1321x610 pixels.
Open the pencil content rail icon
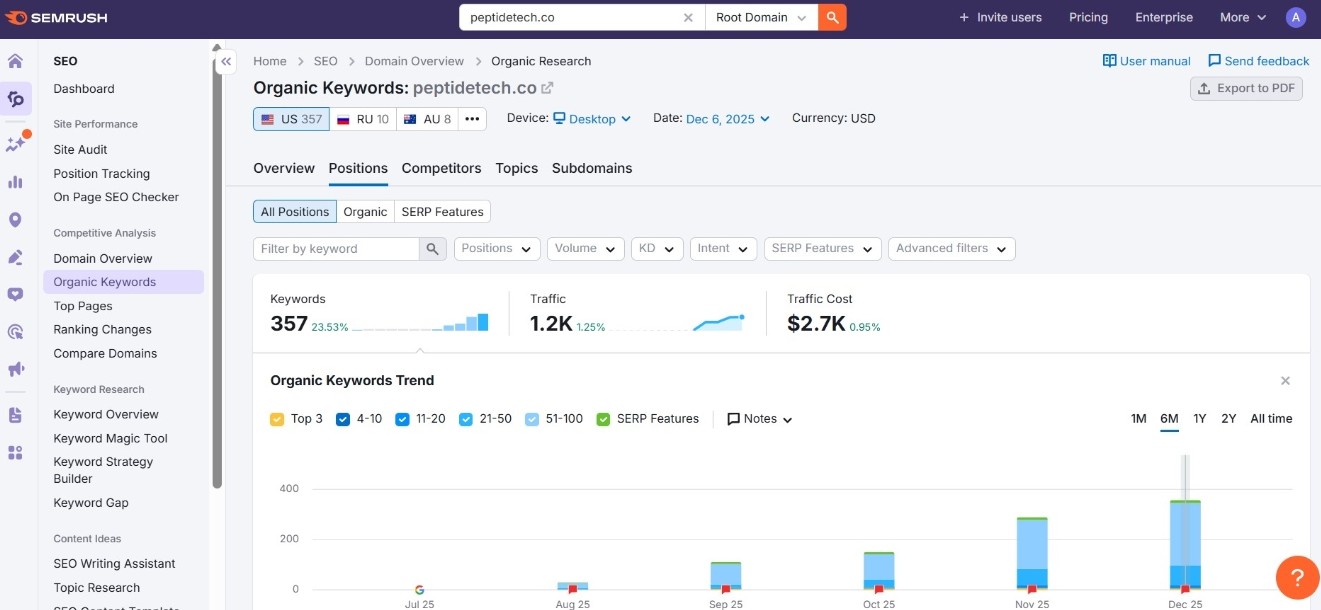15,257
